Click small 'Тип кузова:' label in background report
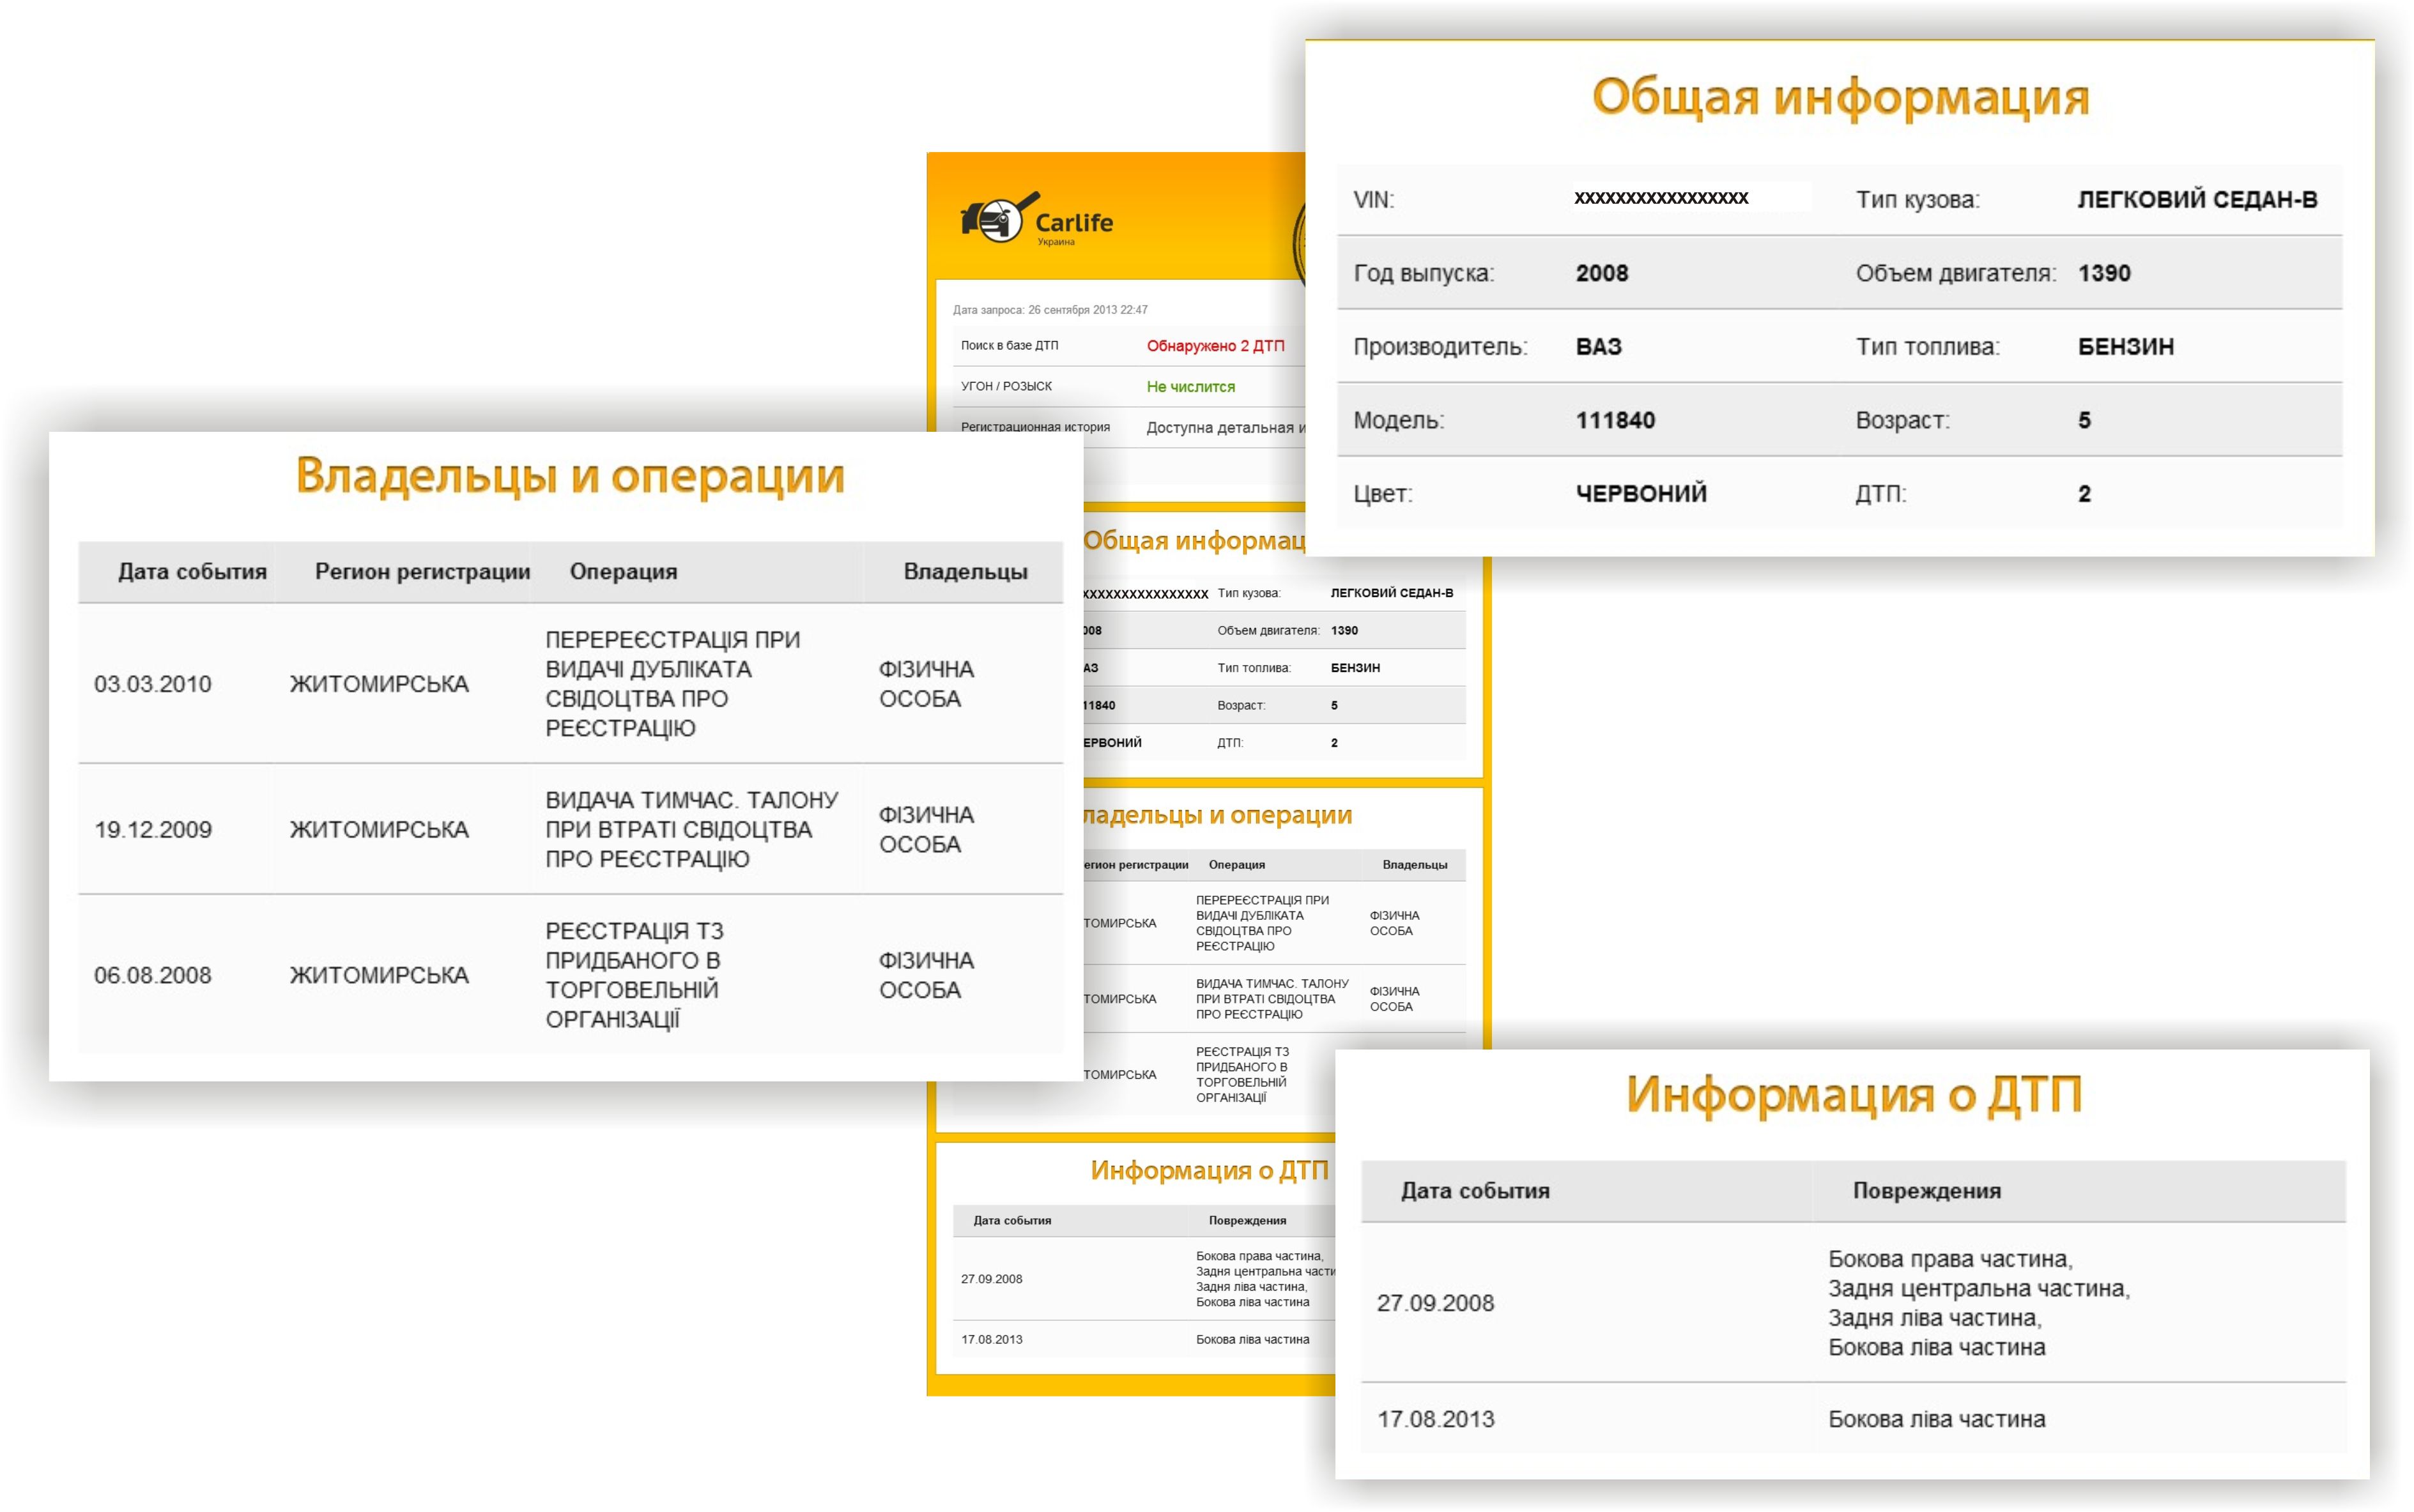 1248,594
